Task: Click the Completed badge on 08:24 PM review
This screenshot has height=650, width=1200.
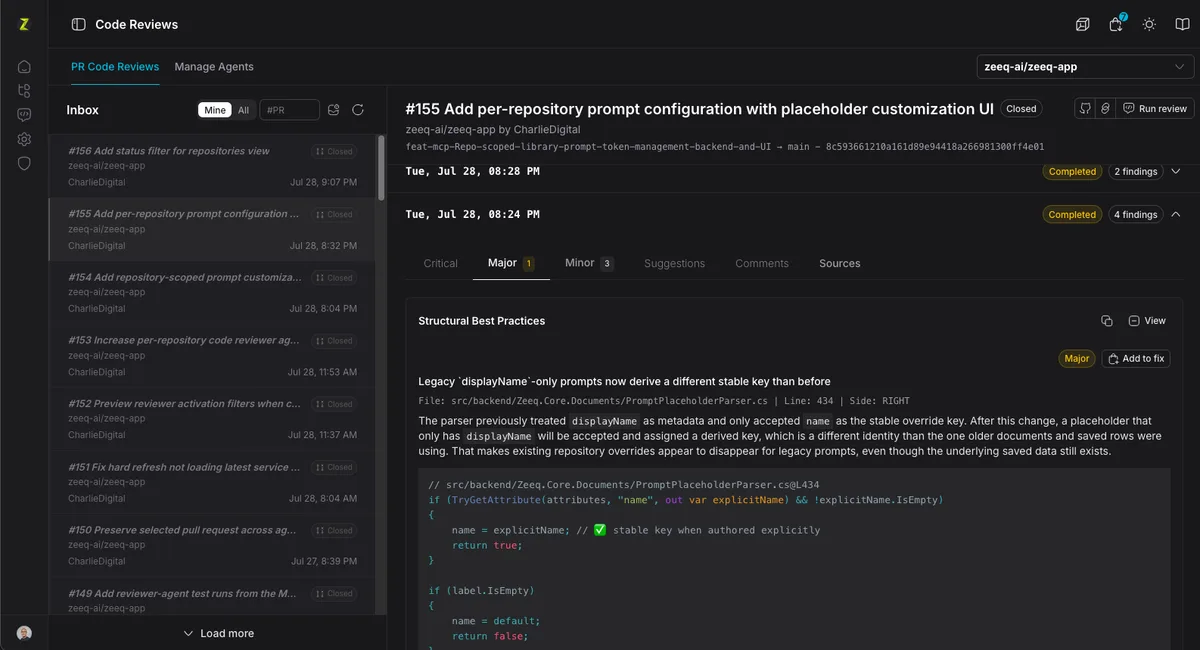Action: point(1072,215)
